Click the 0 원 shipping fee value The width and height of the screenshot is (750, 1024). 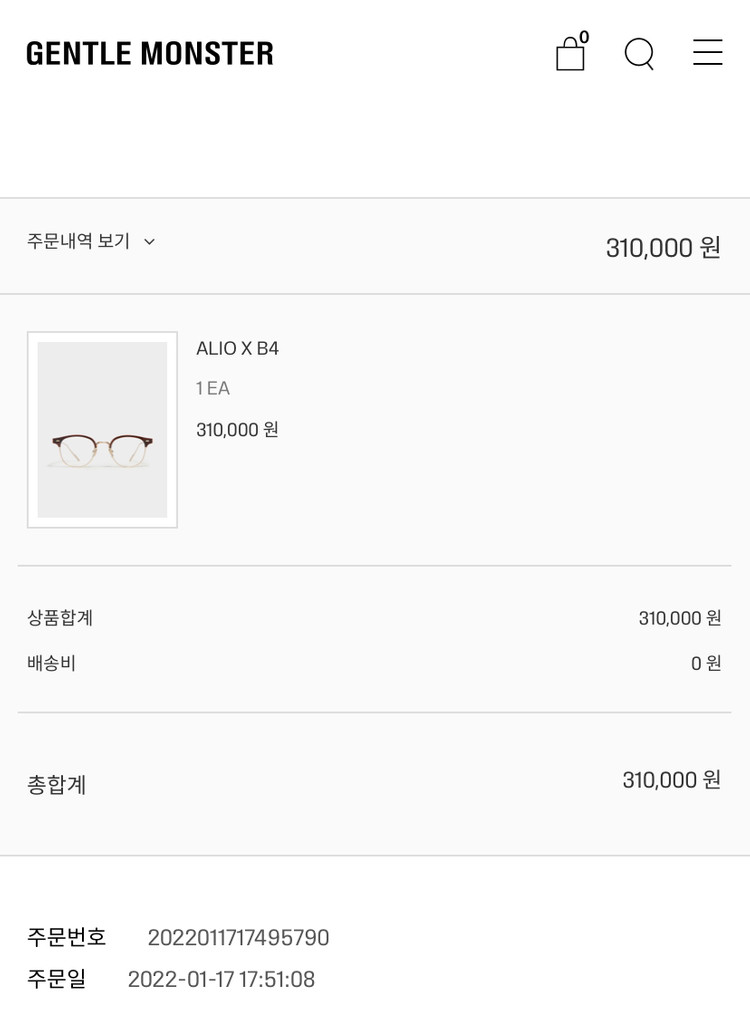click(x=706, y=663)
